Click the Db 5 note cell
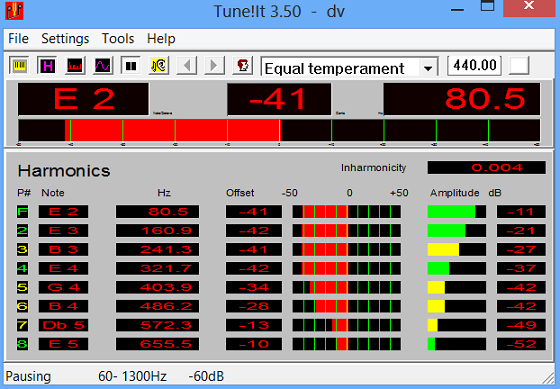This screenshot has width=560, height=389. pyautogui.click(x=63, y=325)
